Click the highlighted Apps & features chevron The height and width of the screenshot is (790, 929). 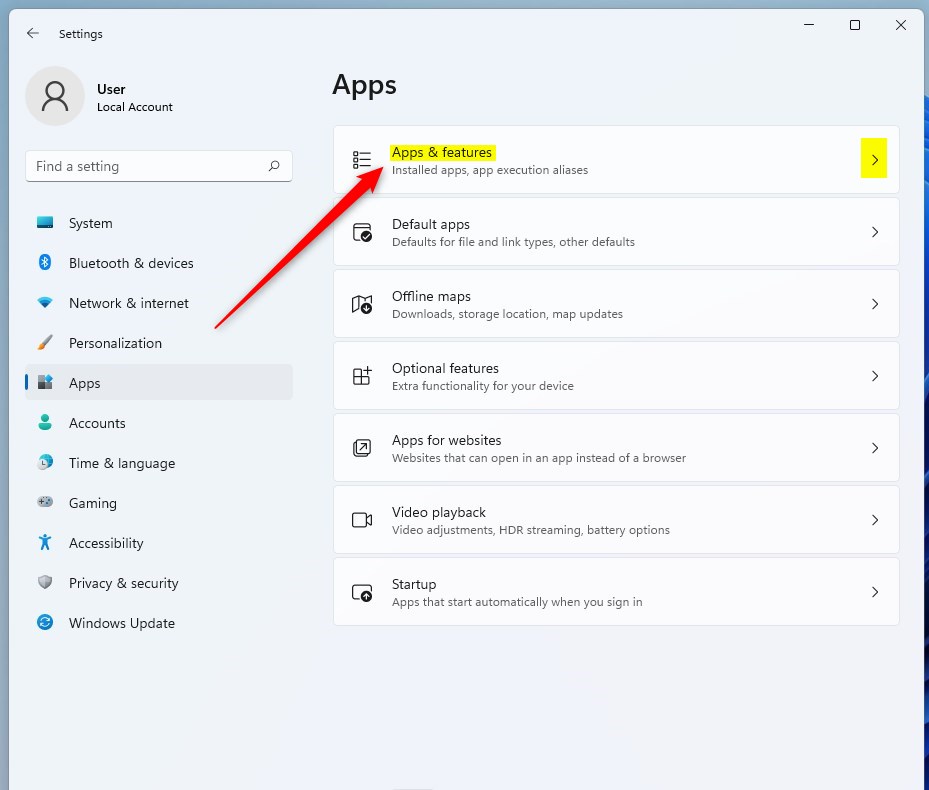874,158
